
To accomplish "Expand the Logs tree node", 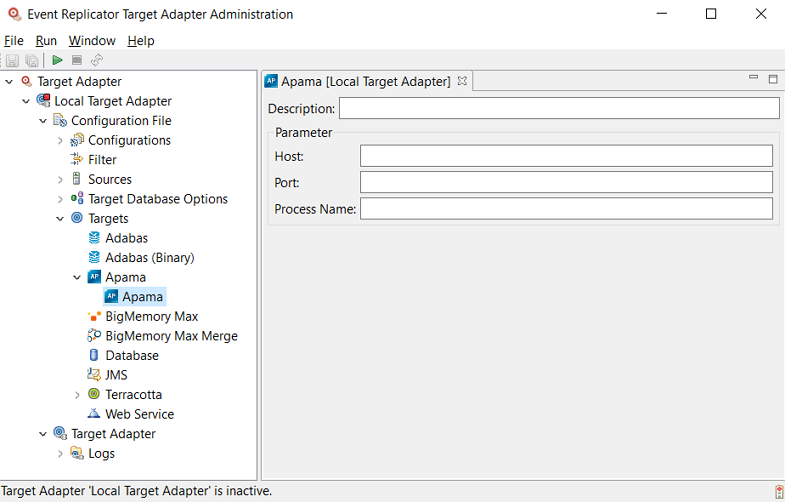I will click(60, 454).
